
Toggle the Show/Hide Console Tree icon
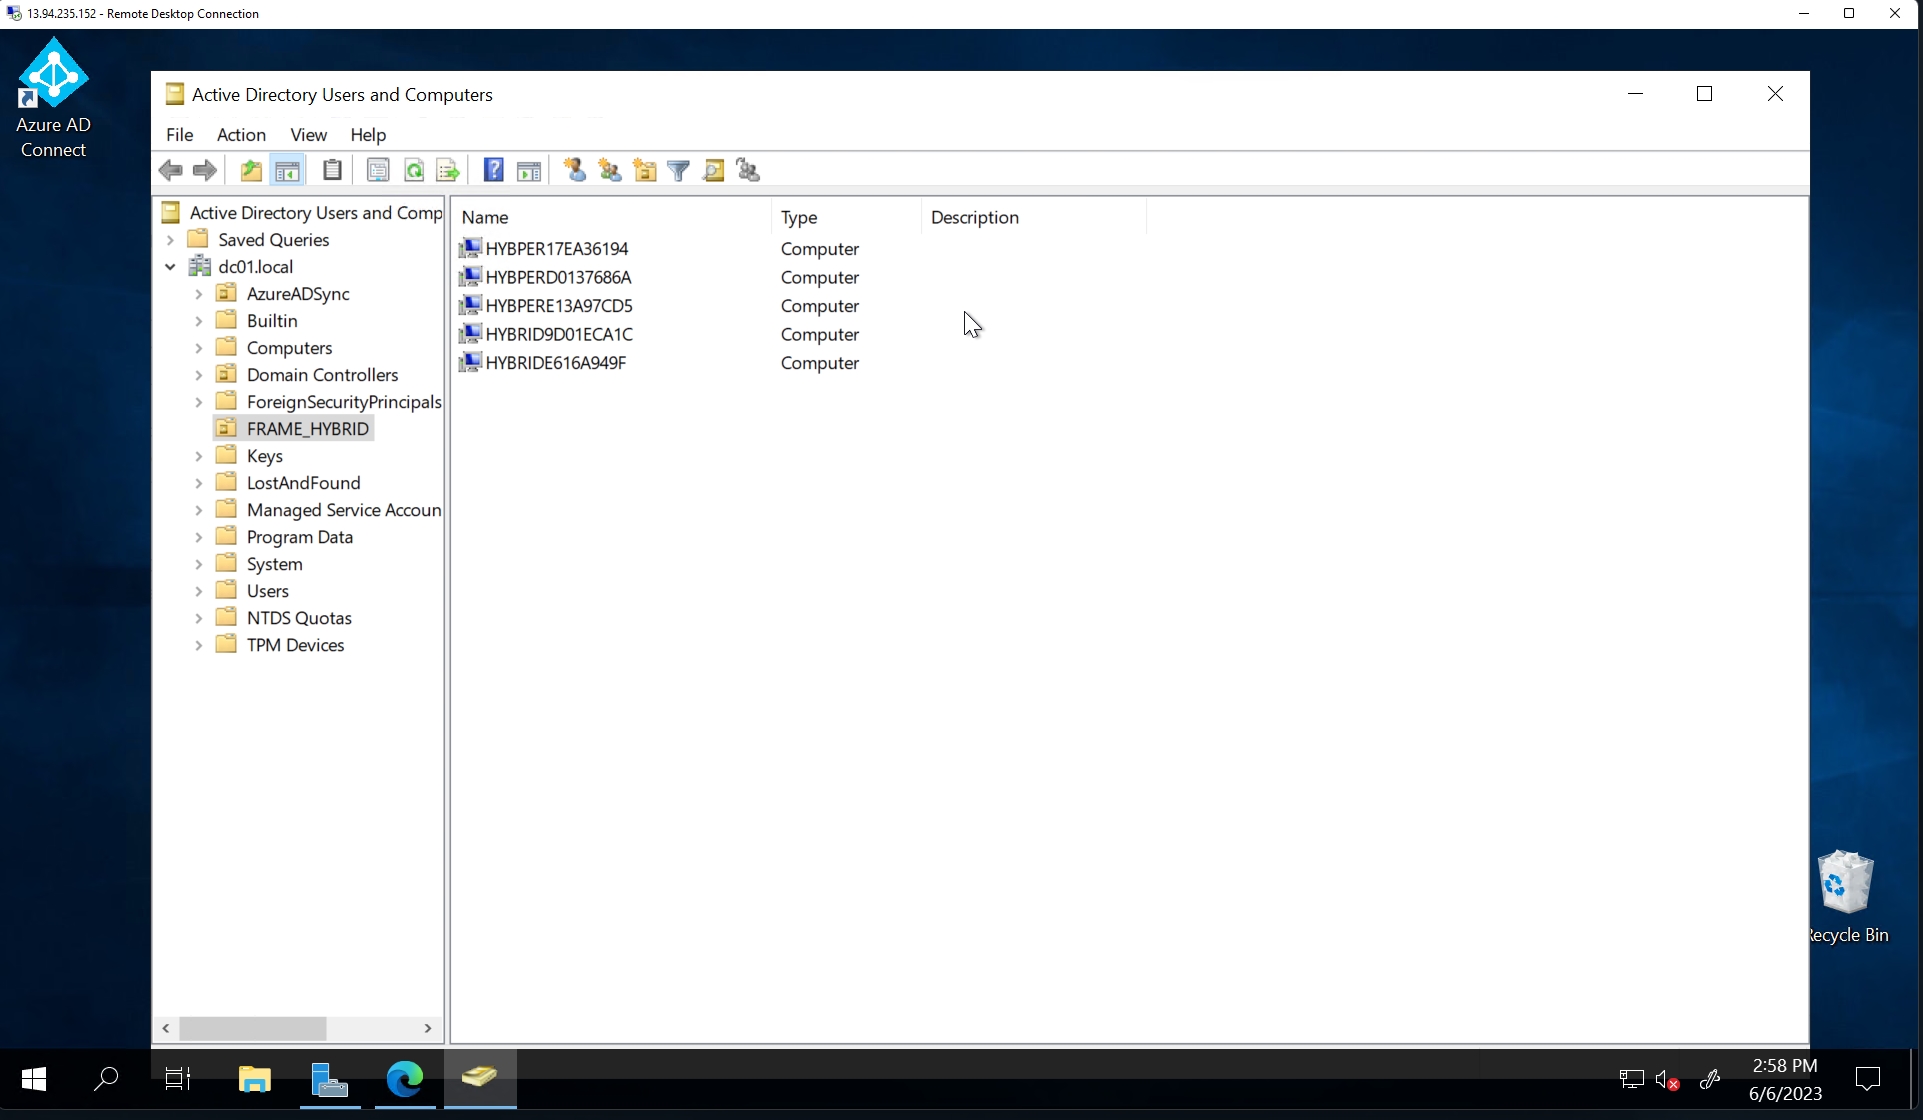[x=287, y=171]
